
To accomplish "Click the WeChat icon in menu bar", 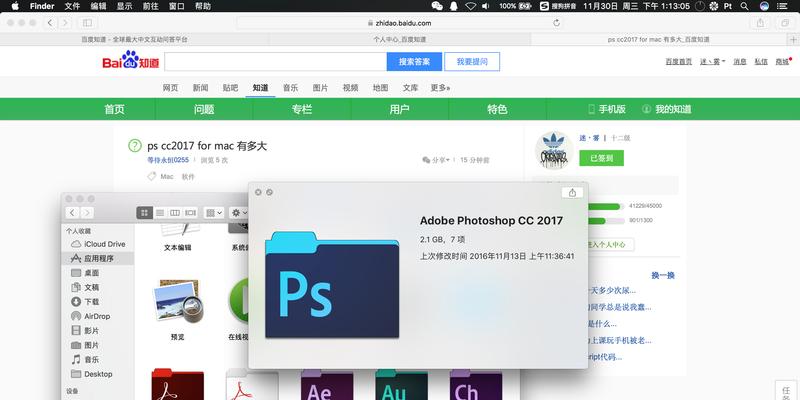I will click(437, 6).
